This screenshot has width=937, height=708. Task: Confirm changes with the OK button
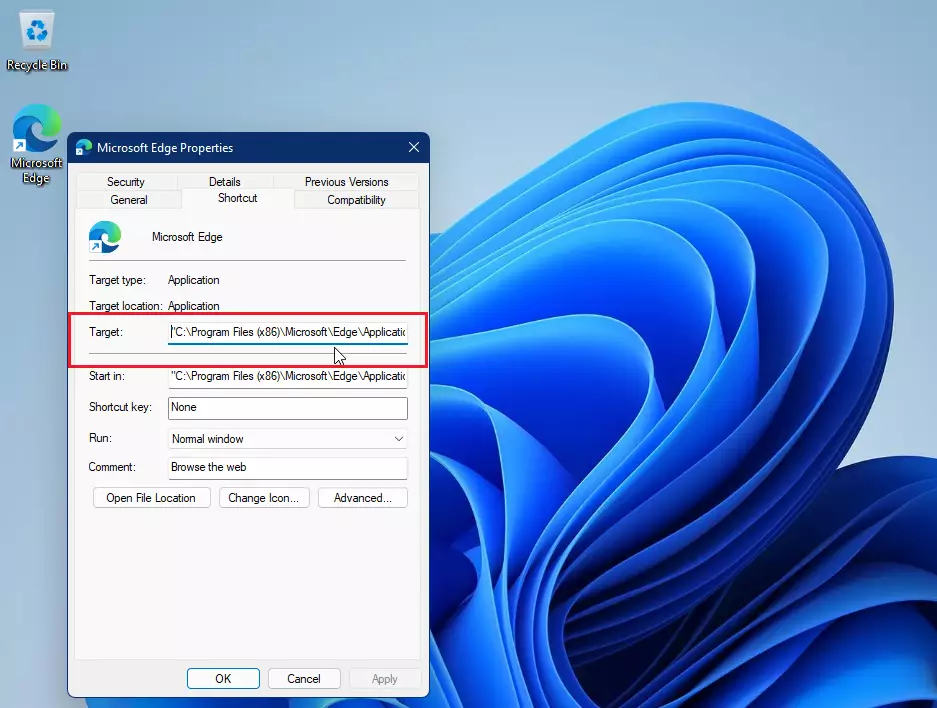coord(223,679)
